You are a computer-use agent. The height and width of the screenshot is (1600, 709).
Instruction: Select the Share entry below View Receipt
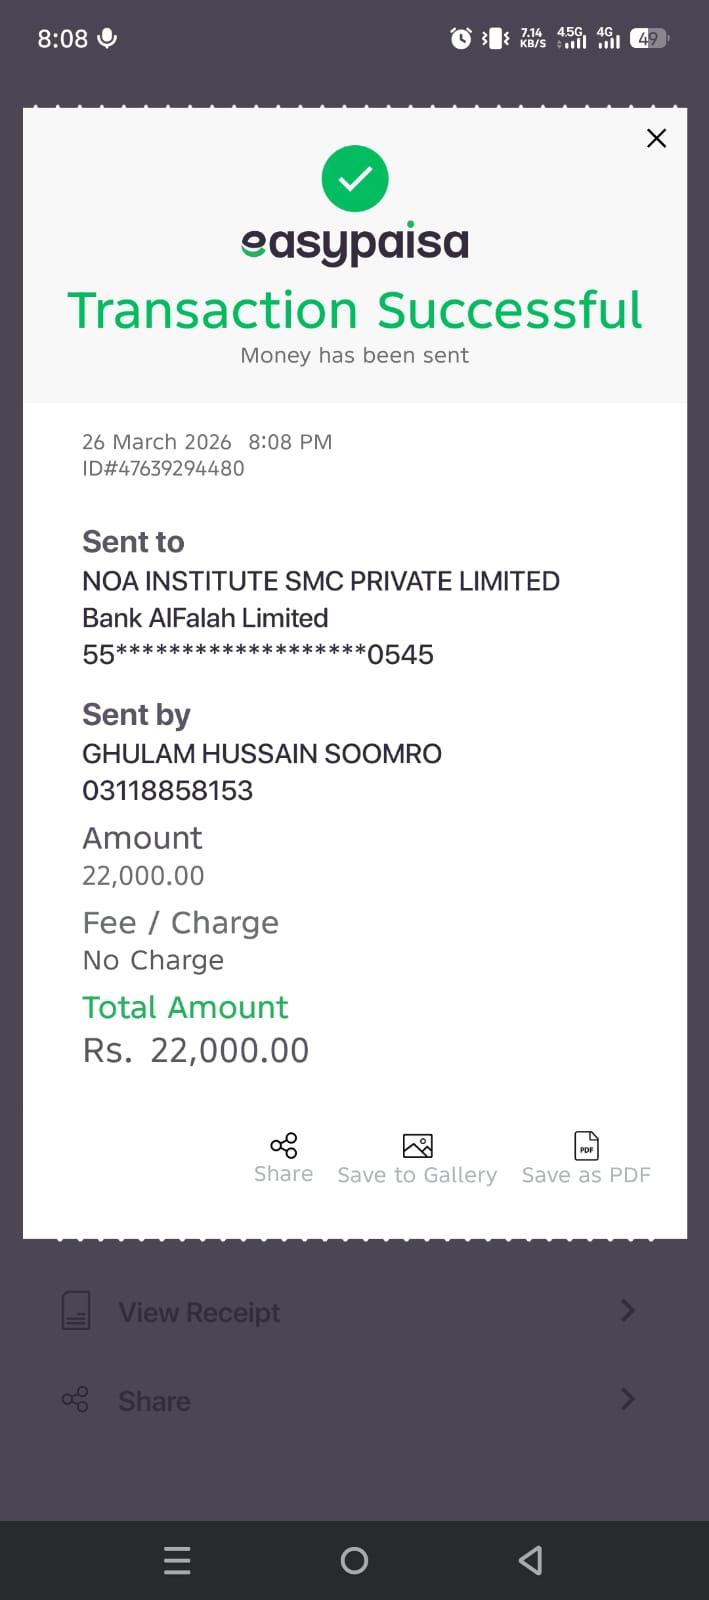tap(154, 1401)
